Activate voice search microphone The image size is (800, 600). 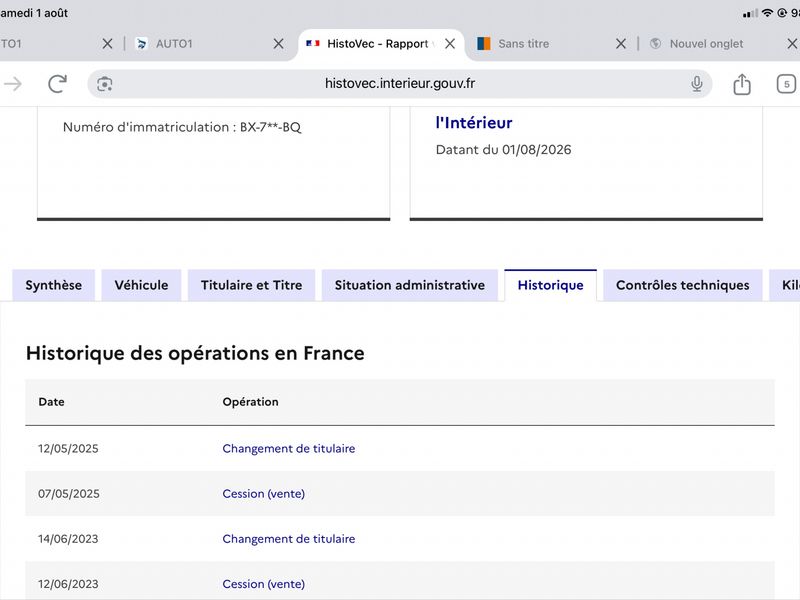(696, 84)
